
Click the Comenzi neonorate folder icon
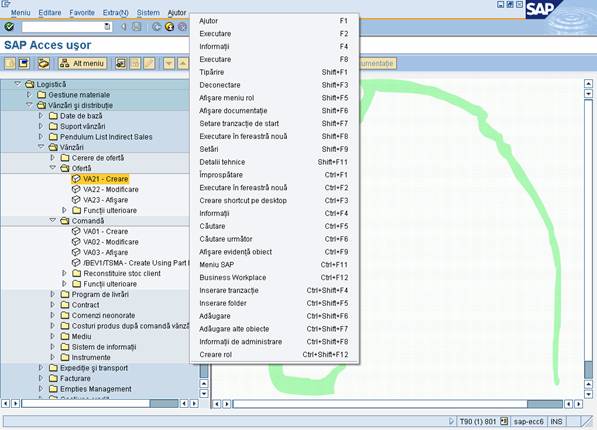pyautogui.click(x=65, y=315)
